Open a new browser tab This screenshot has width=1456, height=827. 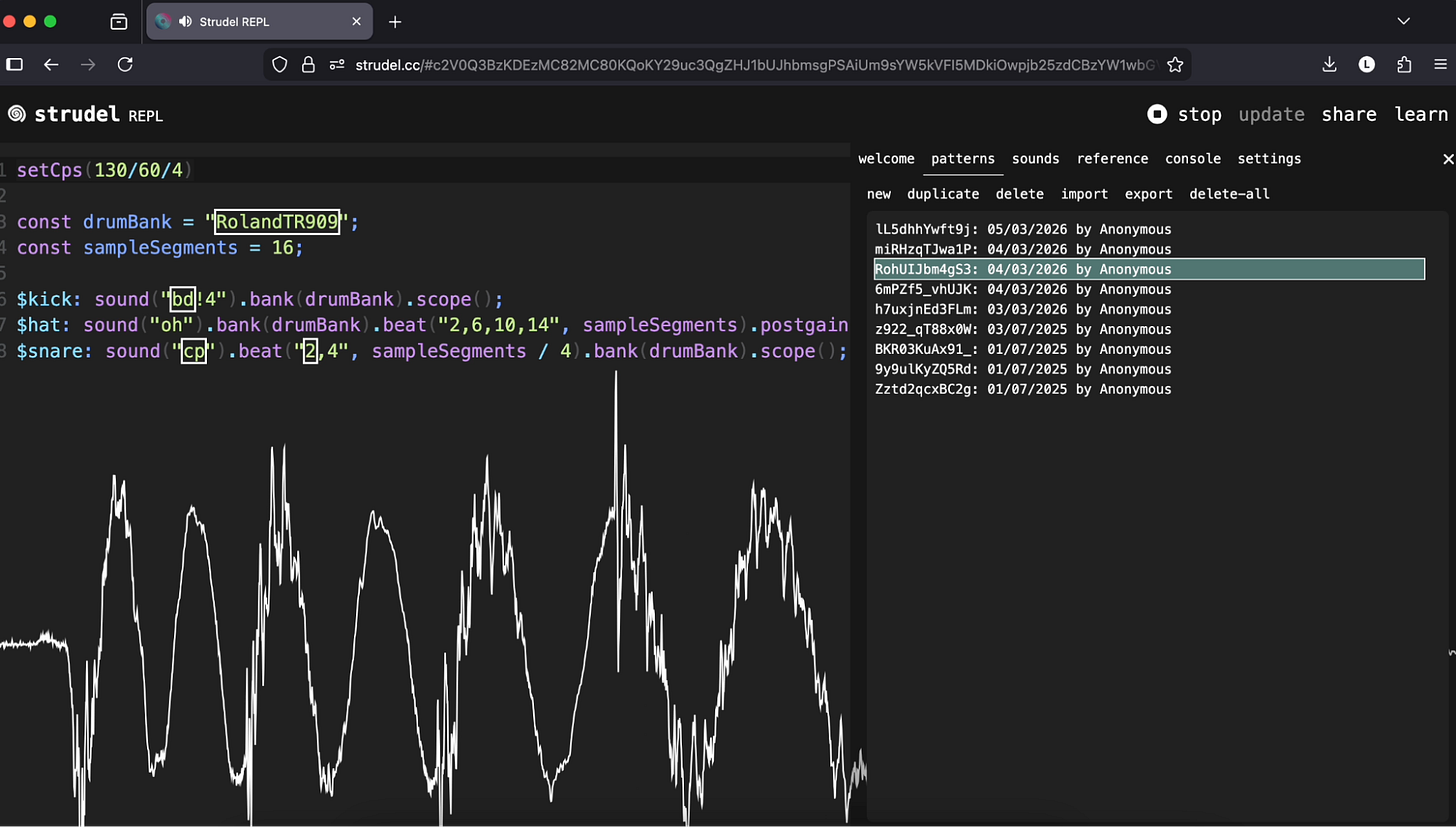(395, 21)
